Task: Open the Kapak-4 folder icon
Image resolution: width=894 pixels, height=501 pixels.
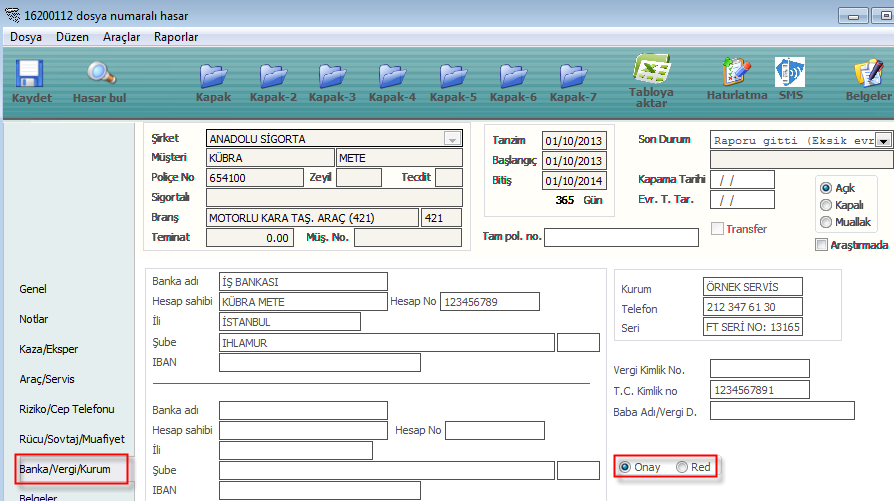Action: pos(392,76)
